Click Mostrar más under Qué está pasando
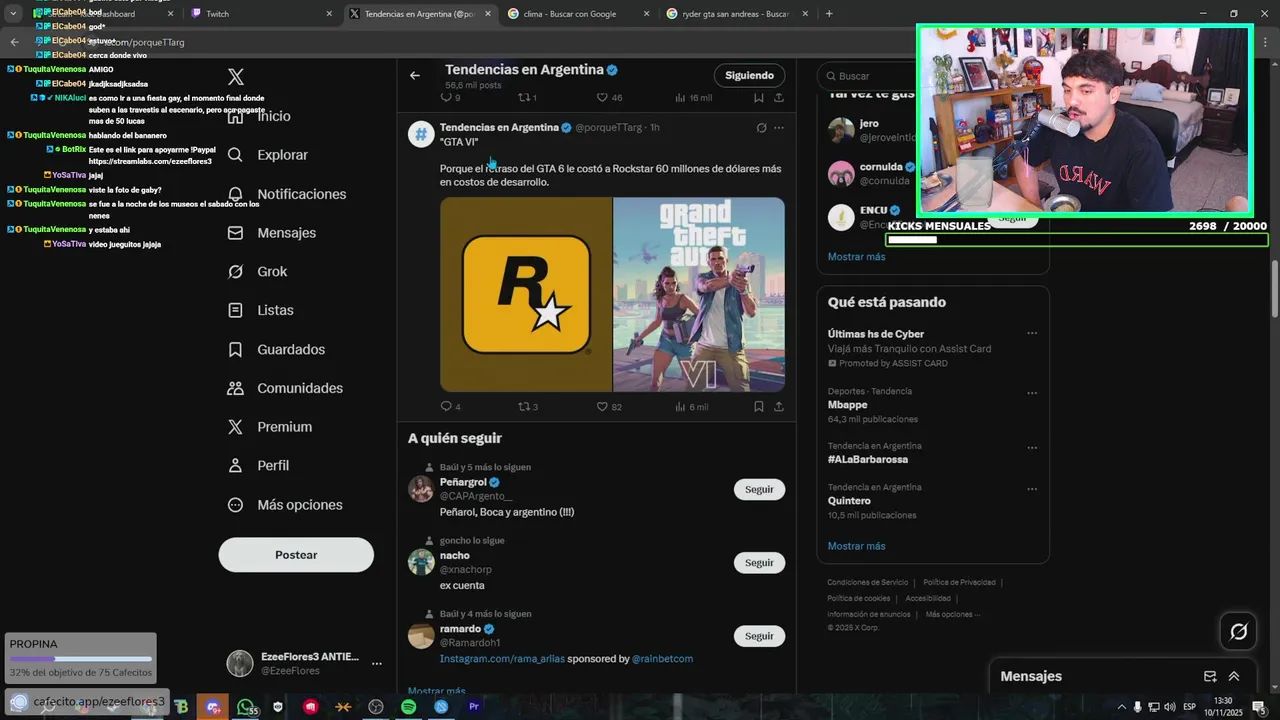Viewport: 1280px width, 720px height. (856, 546)
